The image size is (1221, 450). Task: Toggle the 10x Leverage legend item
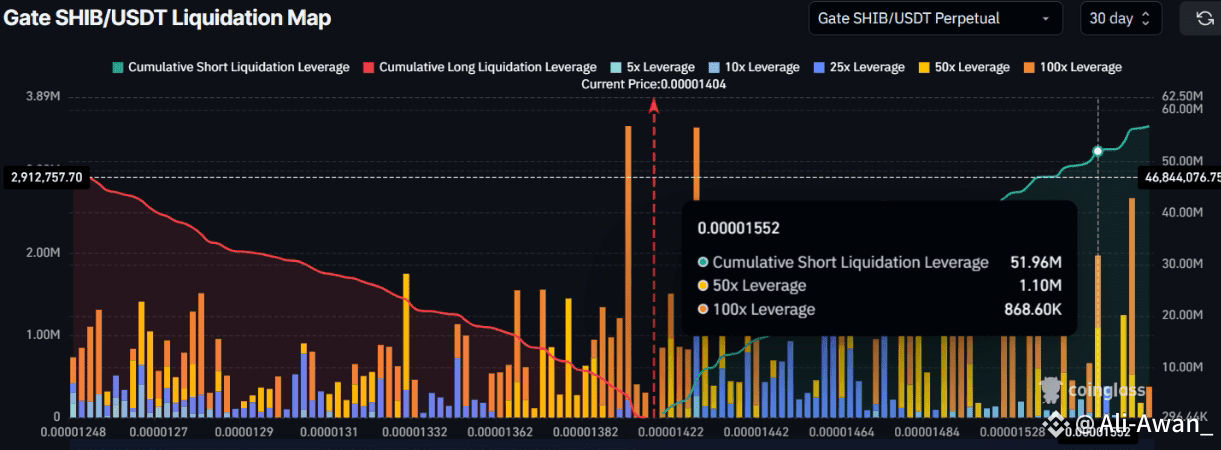753,67
